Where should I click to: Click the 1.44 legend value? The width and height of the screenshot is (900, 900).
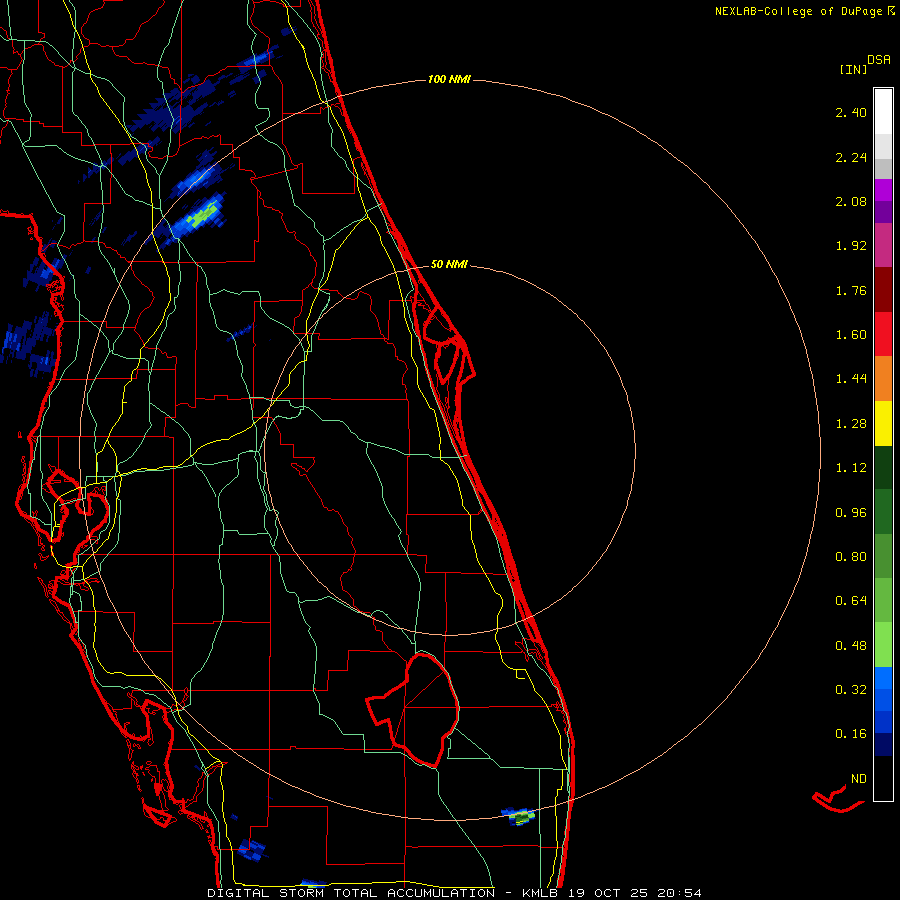851,379
